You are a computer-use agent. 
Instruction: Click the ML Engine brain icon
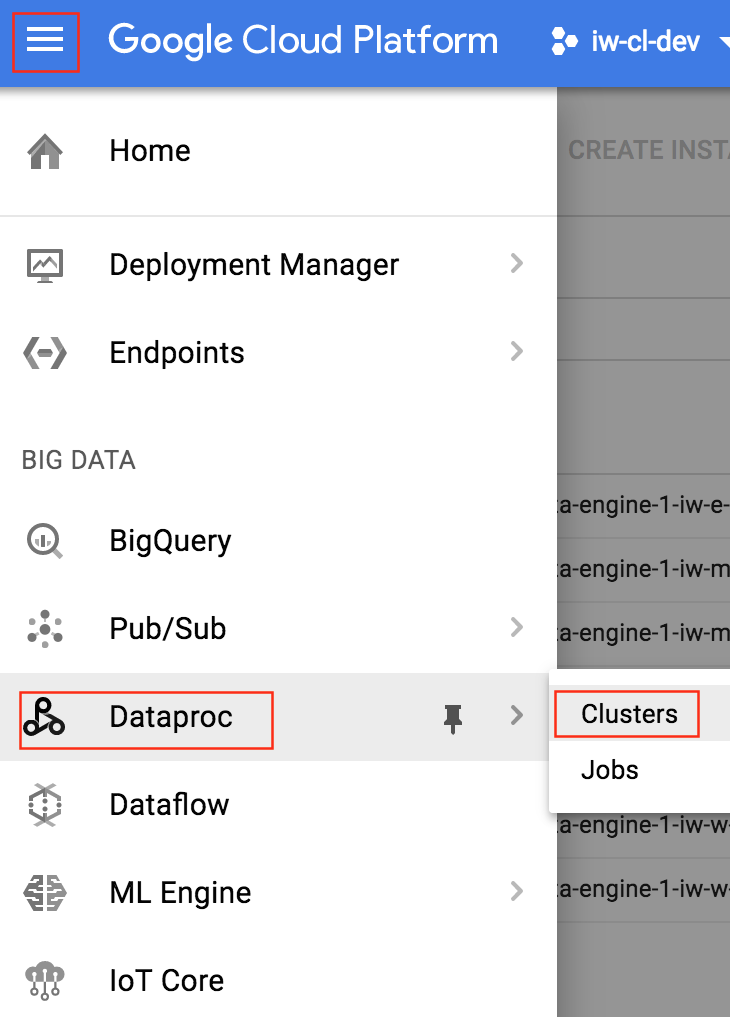[45, 893]
